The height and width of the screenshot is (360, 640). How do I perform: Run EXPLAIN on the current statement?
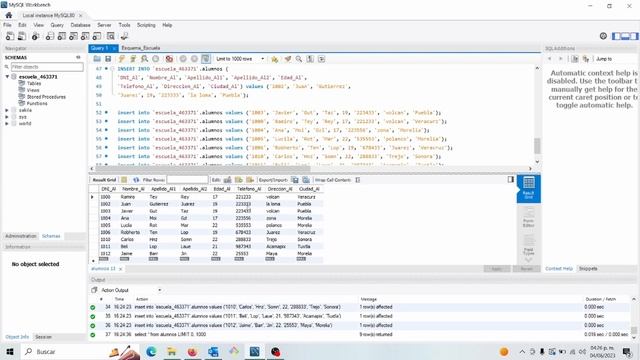(144, 59)
